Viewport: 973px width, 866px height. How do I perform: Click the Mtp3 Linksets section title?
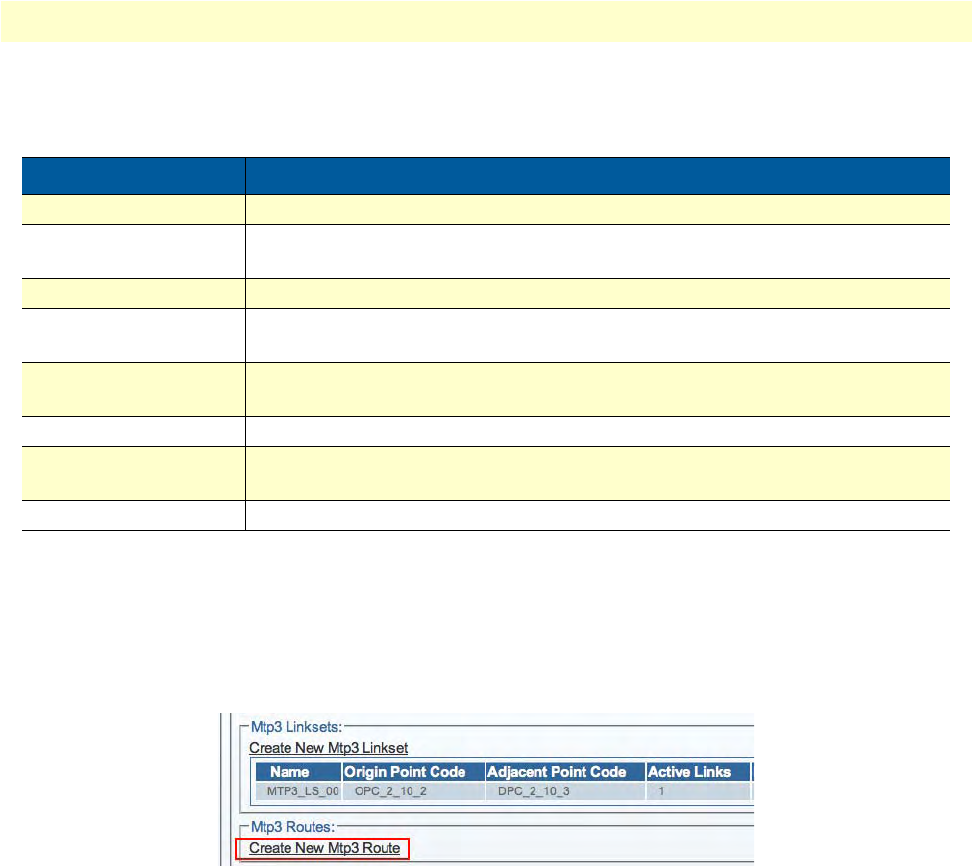(x=296, y=727)
